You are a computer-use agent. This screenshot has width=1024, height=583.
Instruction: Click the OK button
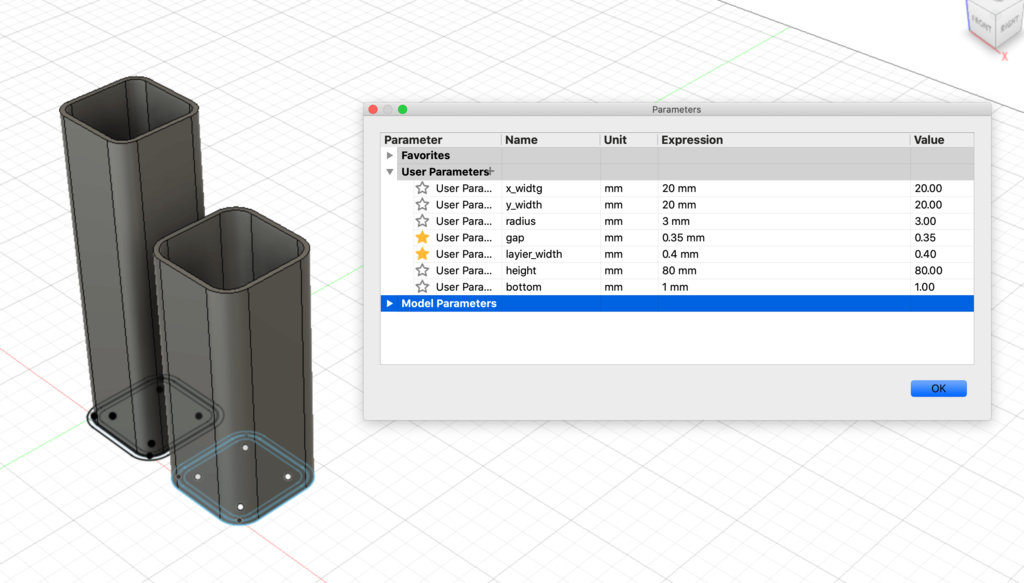click(938, 388)
